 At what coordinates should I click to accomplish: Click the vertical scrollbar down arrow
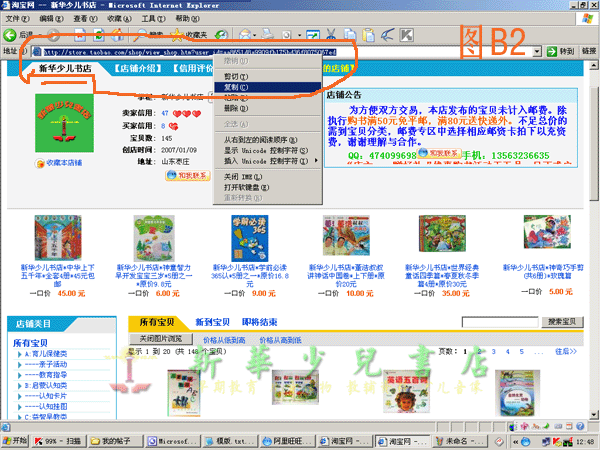[593, 415]
